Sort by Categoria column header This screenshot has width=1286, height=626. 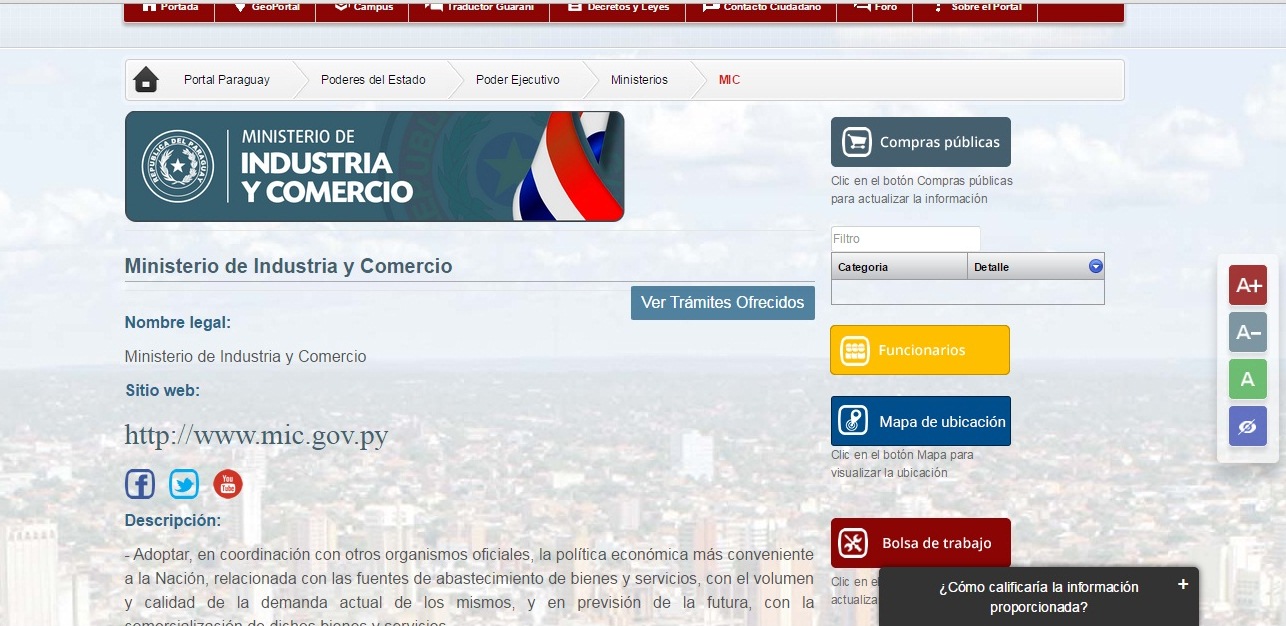tap(899, 267)
